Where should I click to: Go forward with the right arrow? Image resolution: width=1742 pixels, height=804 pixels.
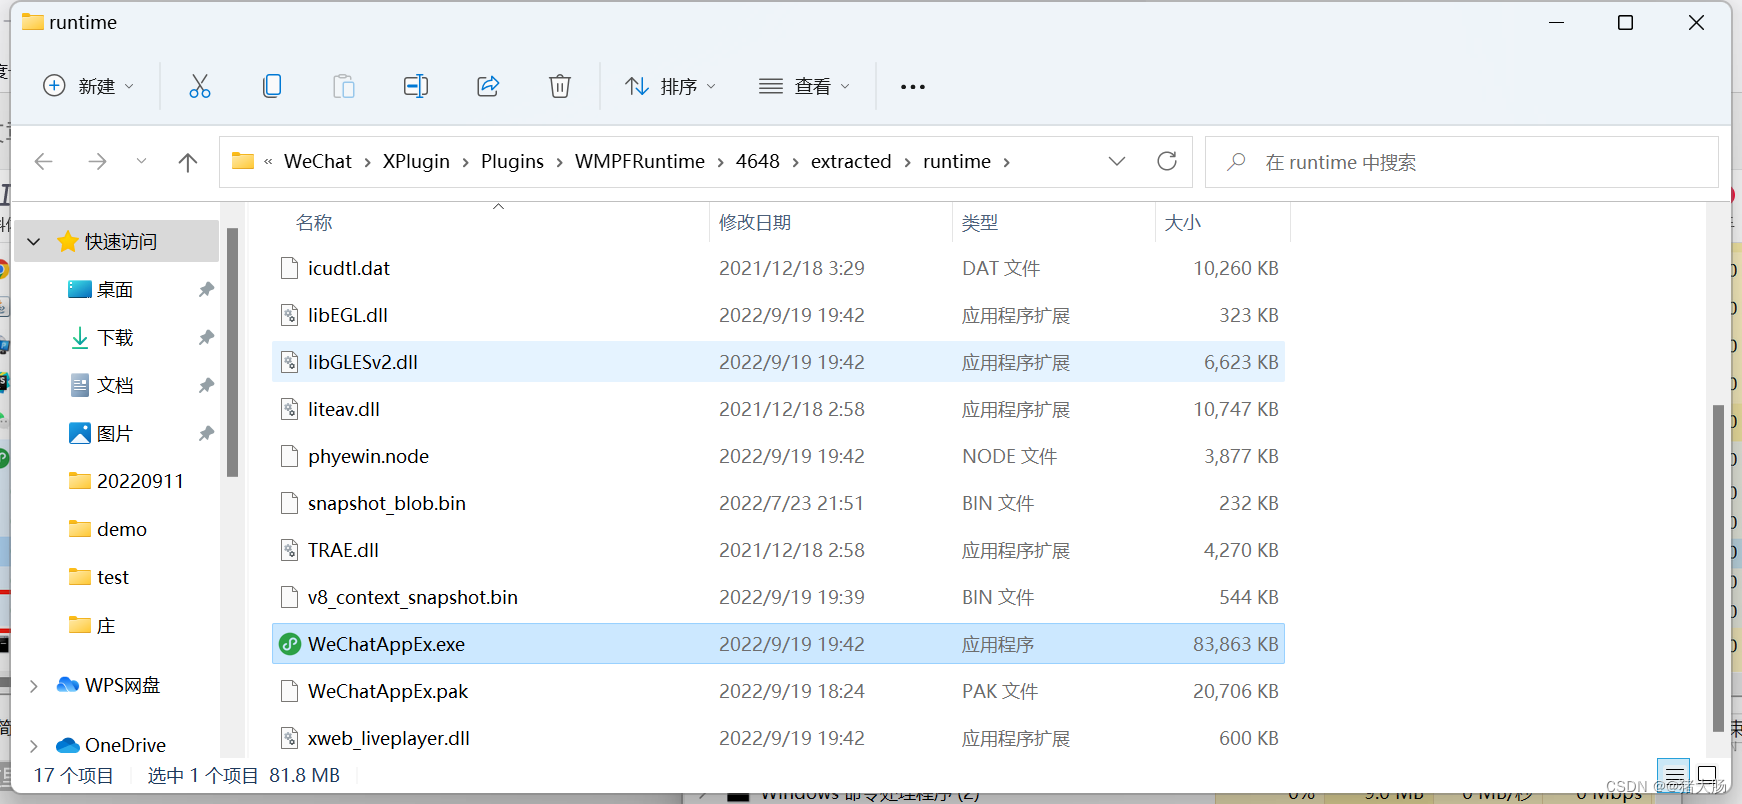pyautogui.click(x=97, y=161)
